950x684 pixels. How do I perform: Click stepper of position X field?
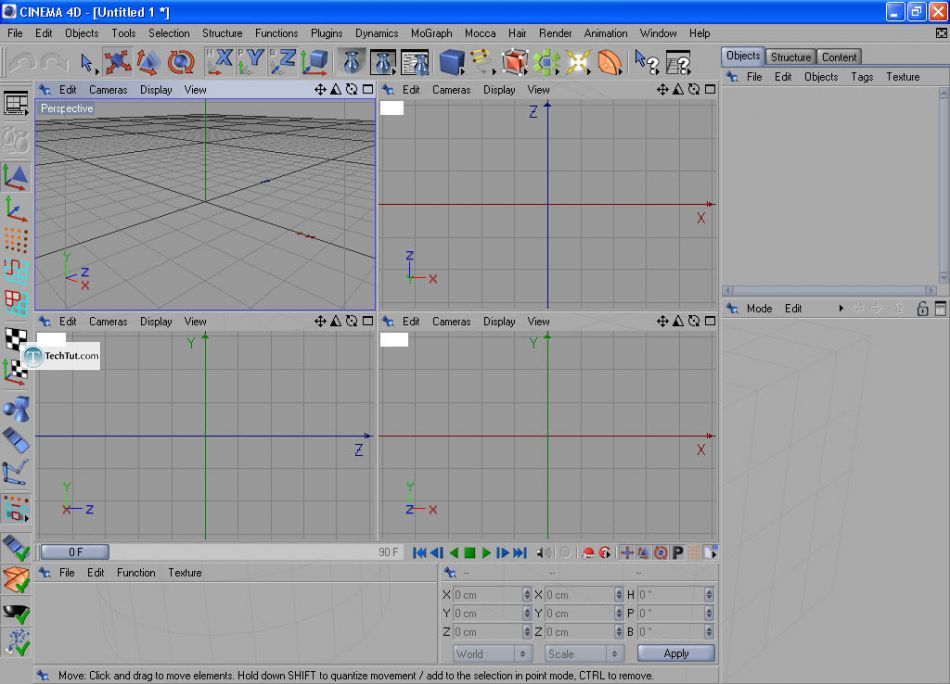pos(527,595)
